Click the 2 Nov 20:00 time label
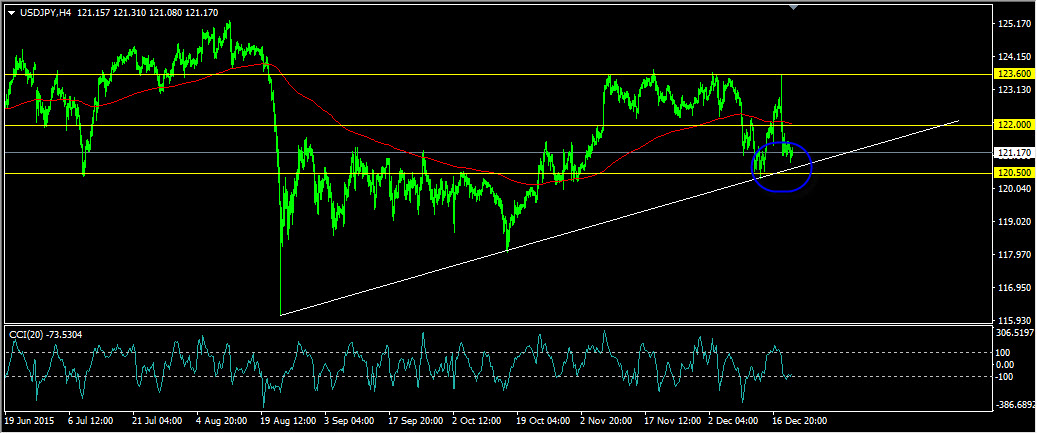The height and width of the screenshot is (434, 1037). [x=604, y=421]
